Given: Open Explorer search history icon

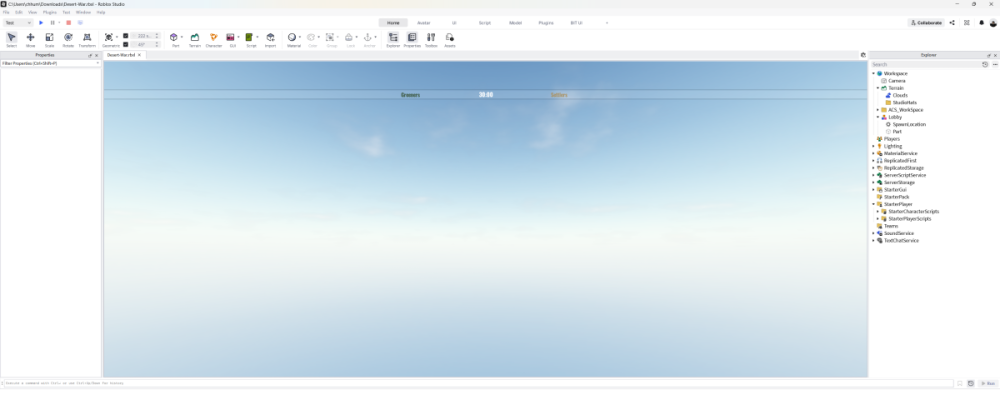Looking at the screenshot, I should tap(985, 64).
